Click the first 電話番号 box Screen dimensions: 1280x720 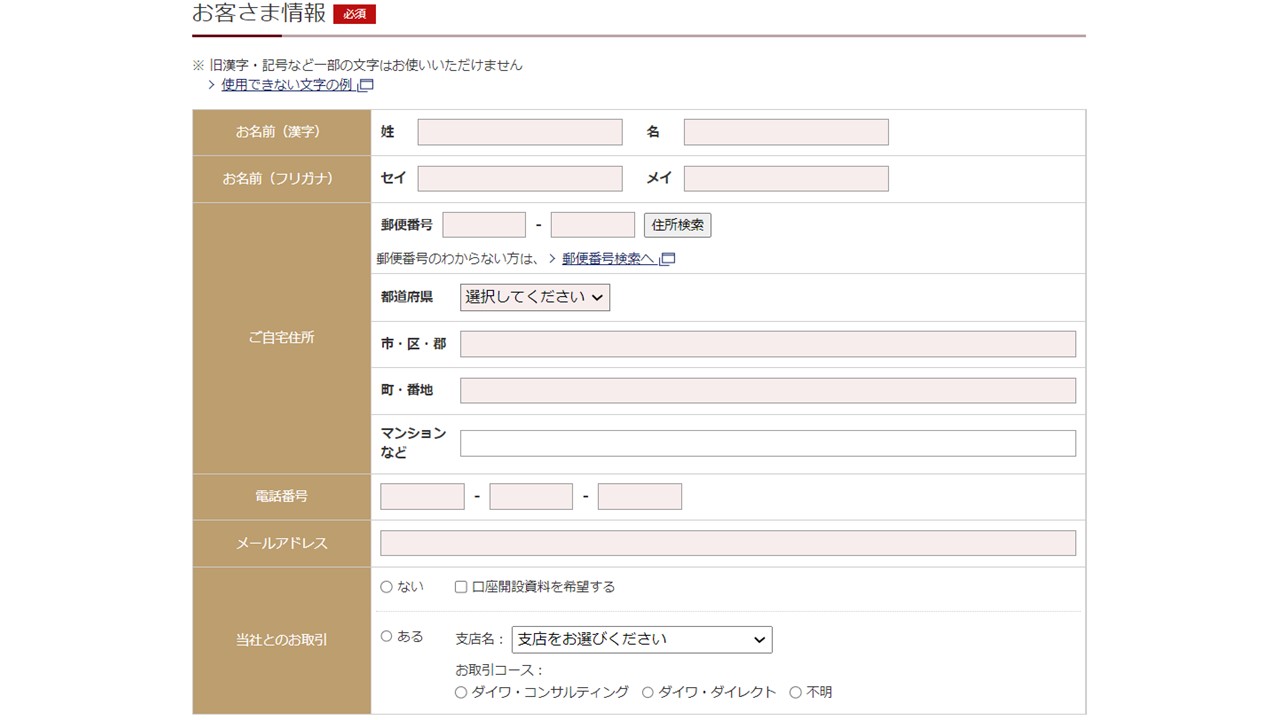point(422,497)
